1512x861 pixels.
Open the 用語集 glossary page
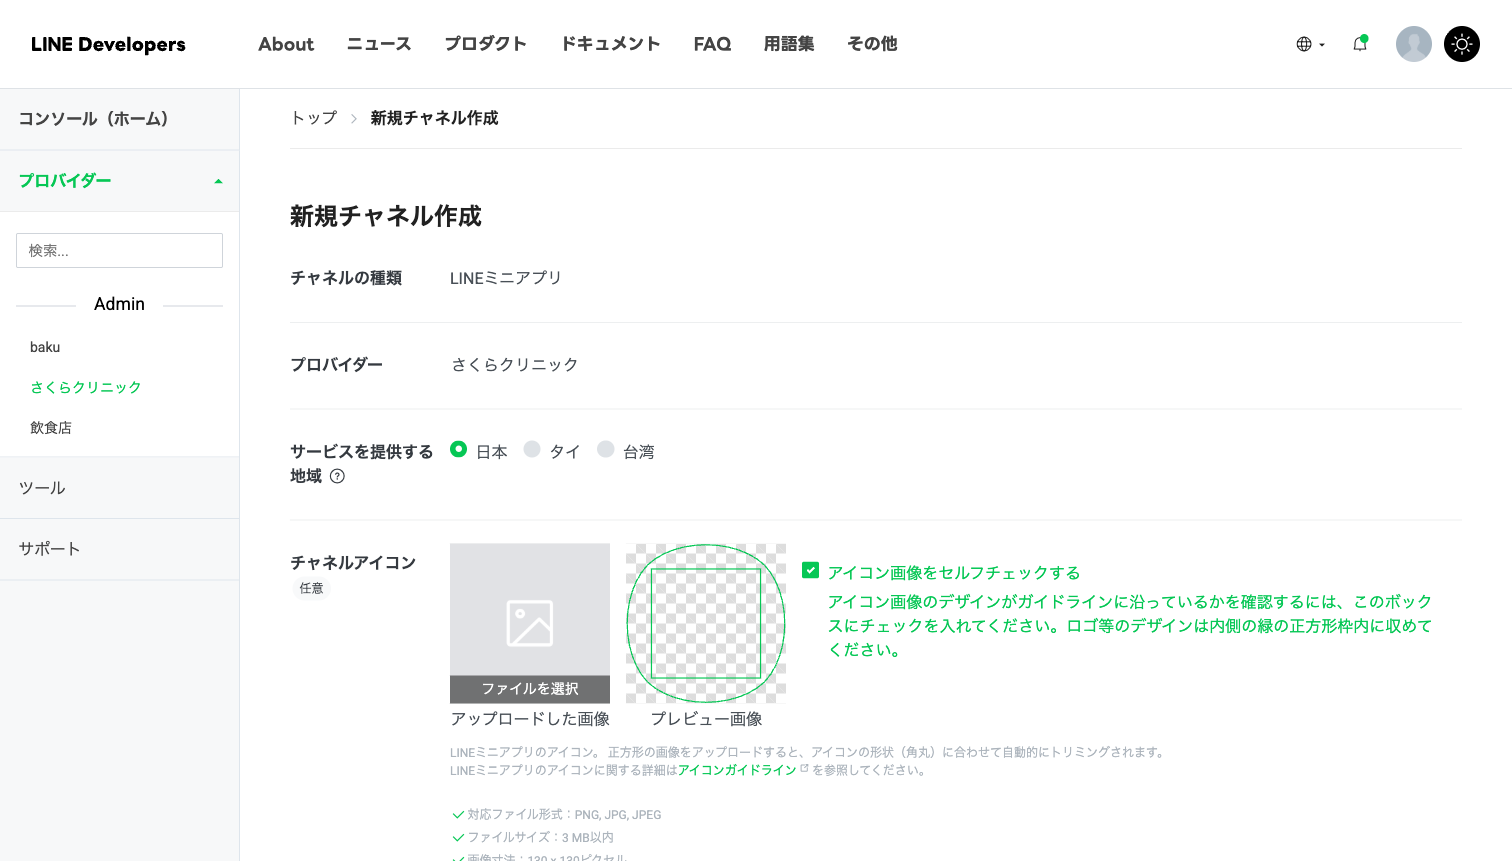pyautogui.click(x=789, y=44)
